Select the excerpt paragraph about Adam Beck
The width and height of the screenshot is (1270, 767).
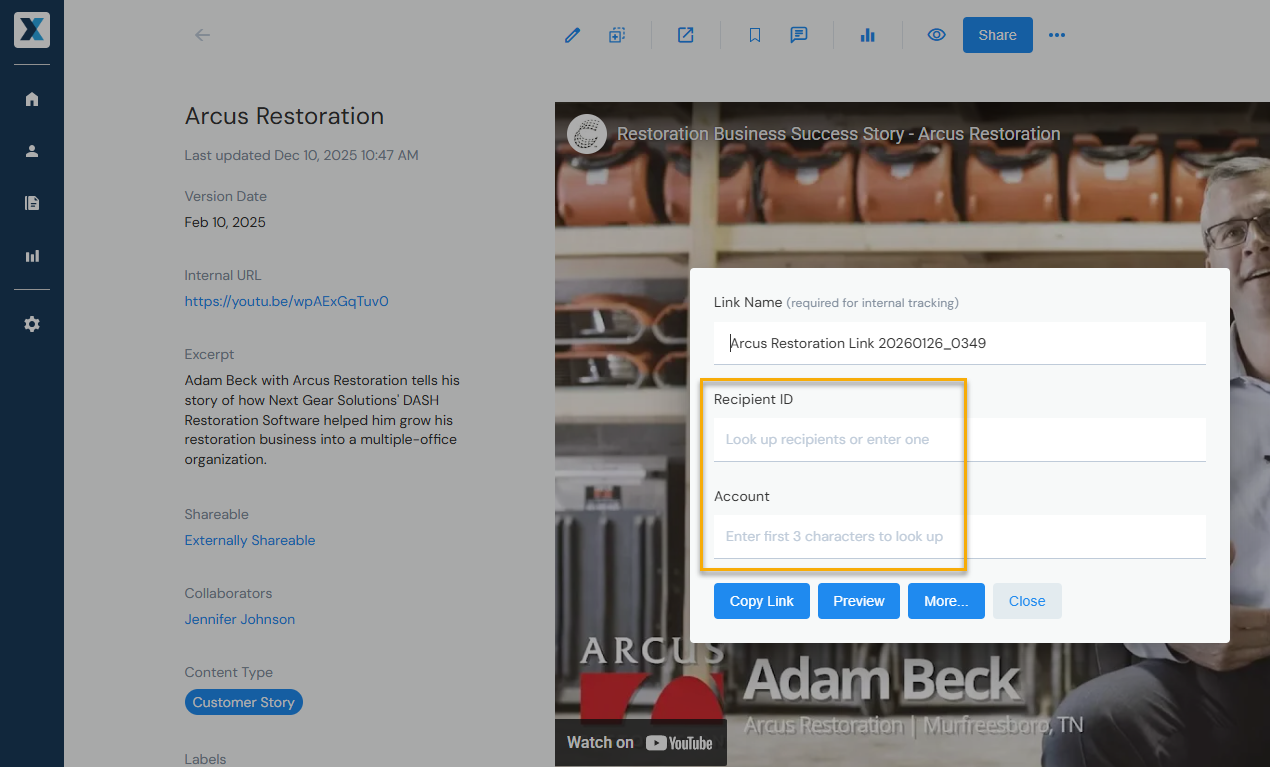(x=322, y=420)
